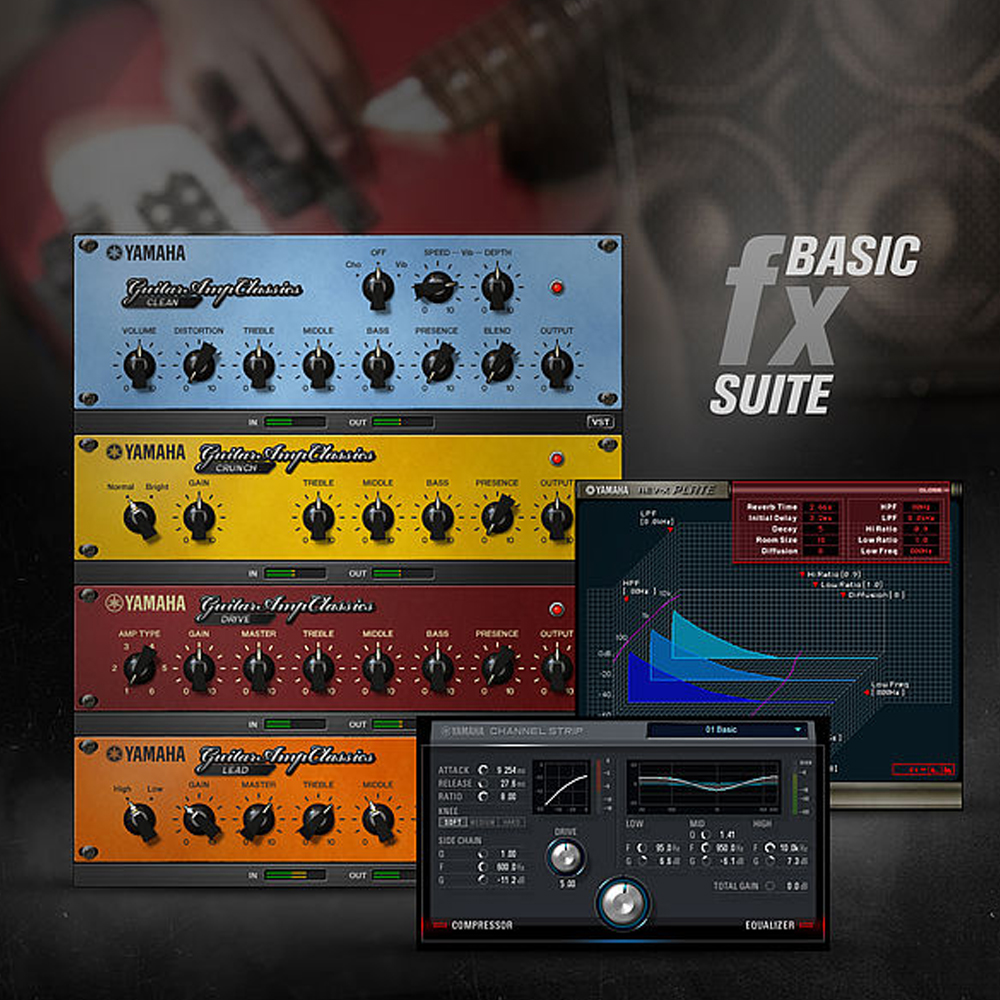Click the Reverb Time value field

pyautogui.click(x=821, y=507)
